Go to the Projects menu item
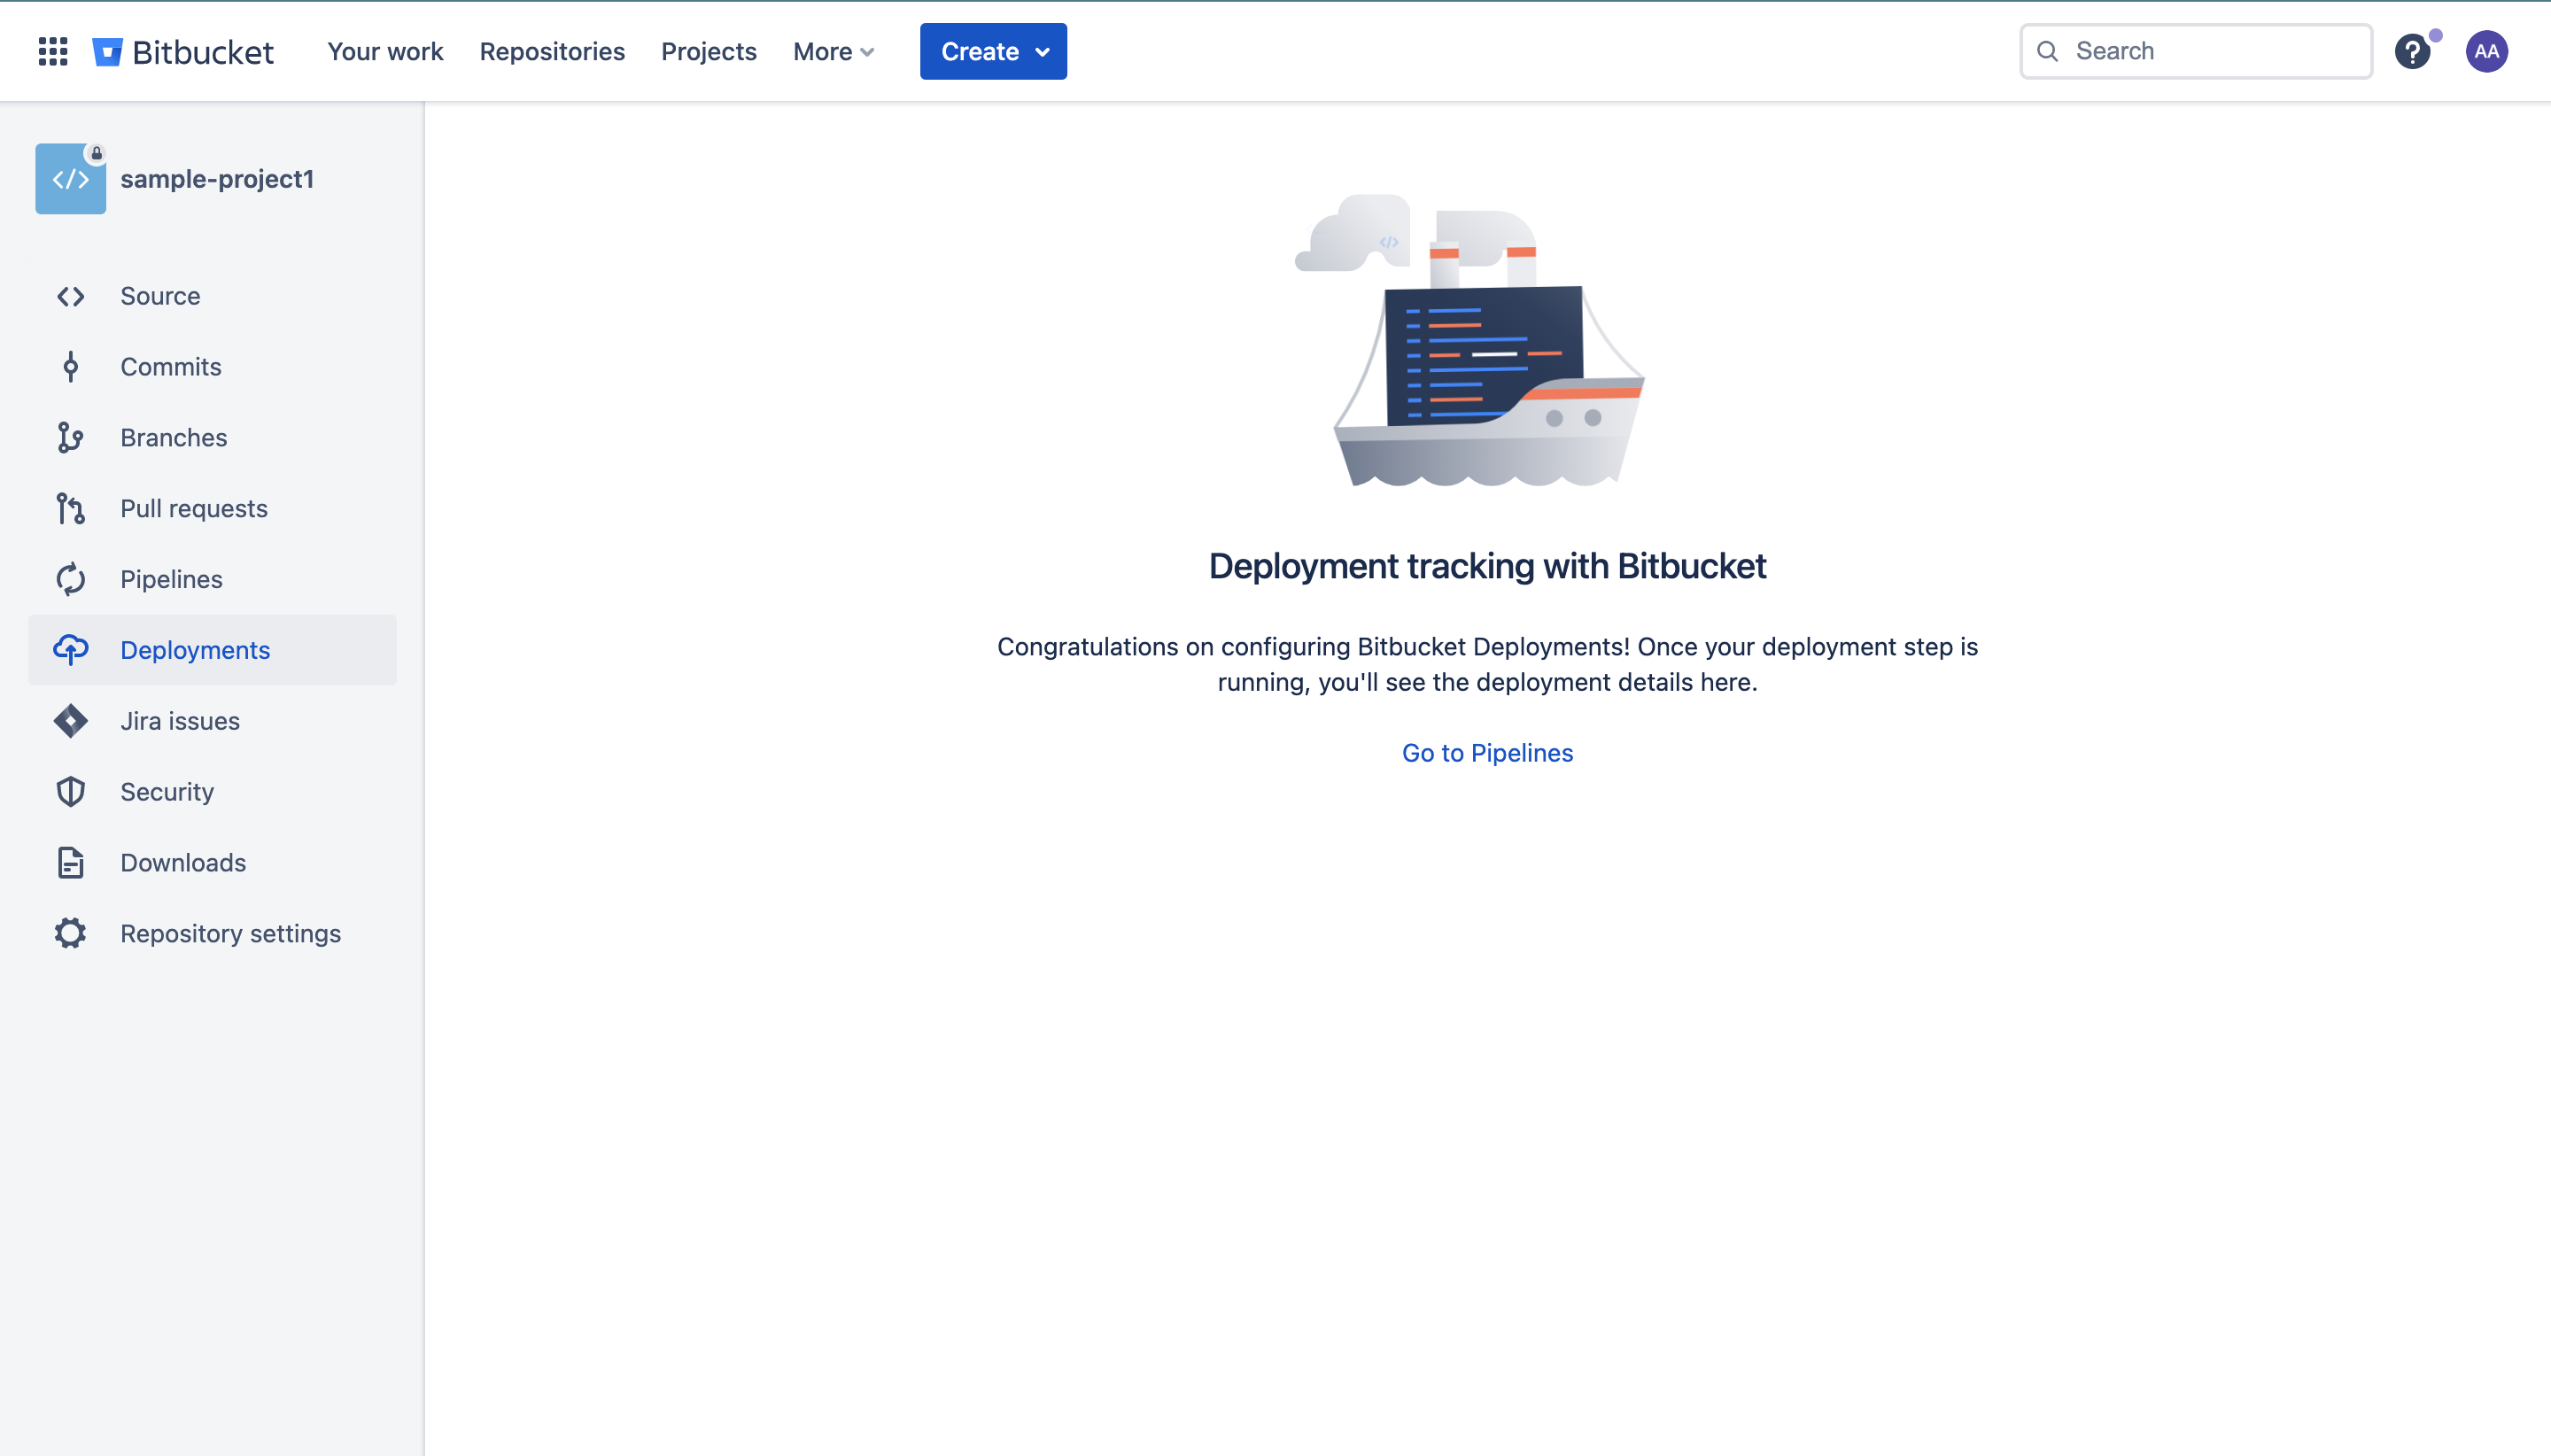 (708, 51)
